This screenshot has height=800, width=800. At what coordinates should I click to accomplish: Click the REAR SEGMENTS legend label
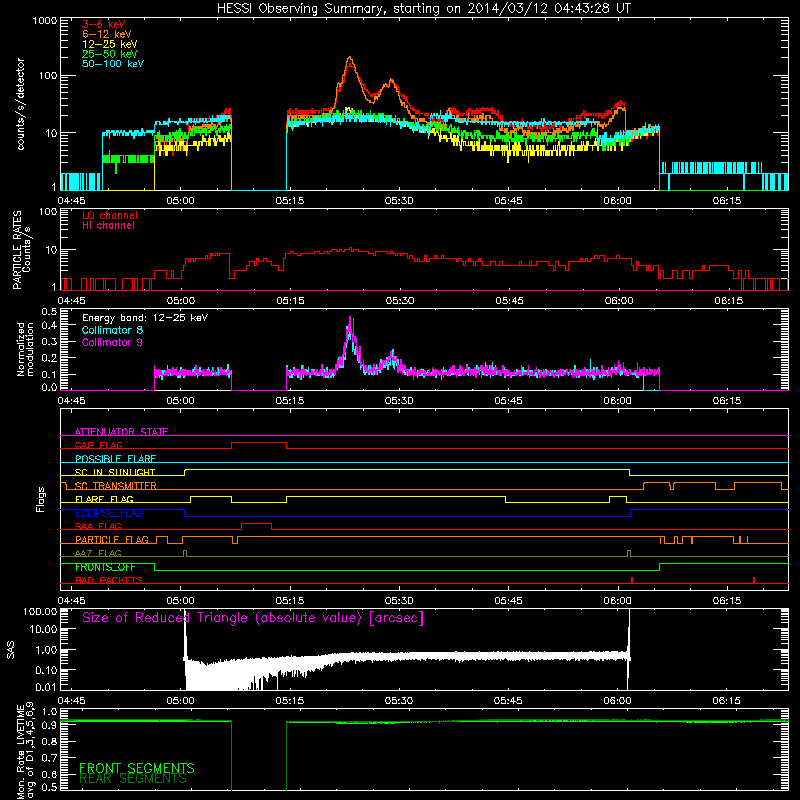133,779
